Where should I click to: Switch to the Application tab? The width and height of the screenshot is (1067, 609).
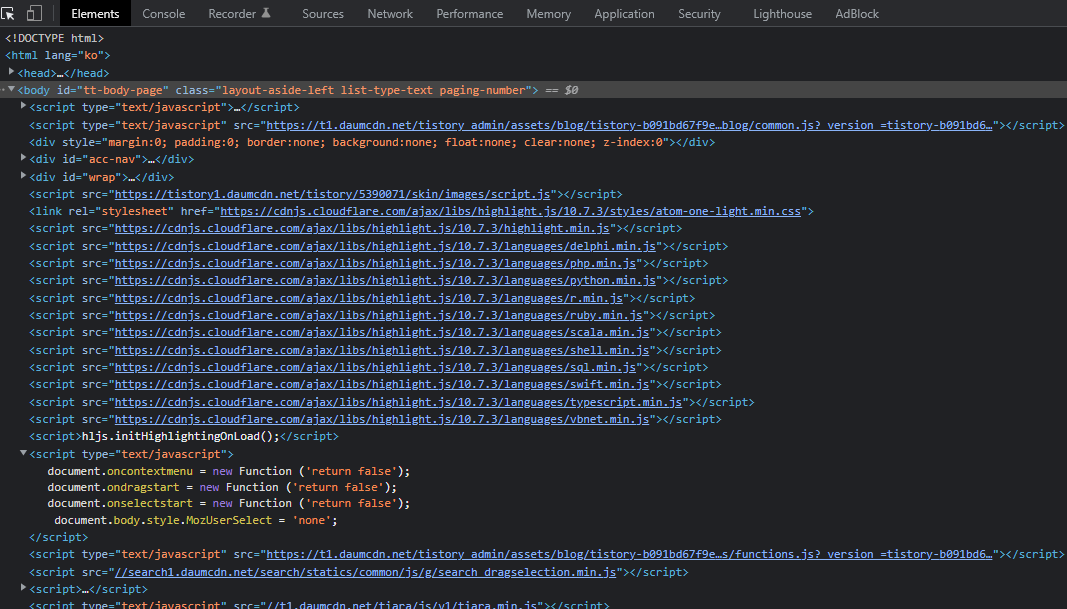click(624, 14)
